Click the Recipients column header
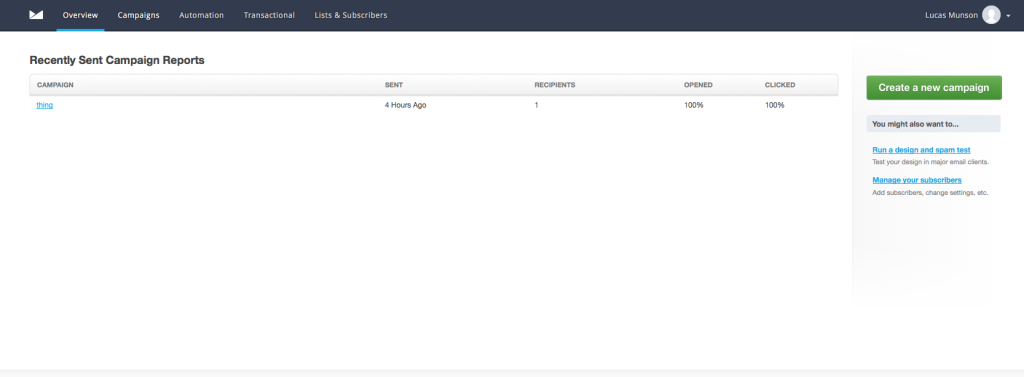The height and width of the screenshot is (377, 1024). click(554, 85)
